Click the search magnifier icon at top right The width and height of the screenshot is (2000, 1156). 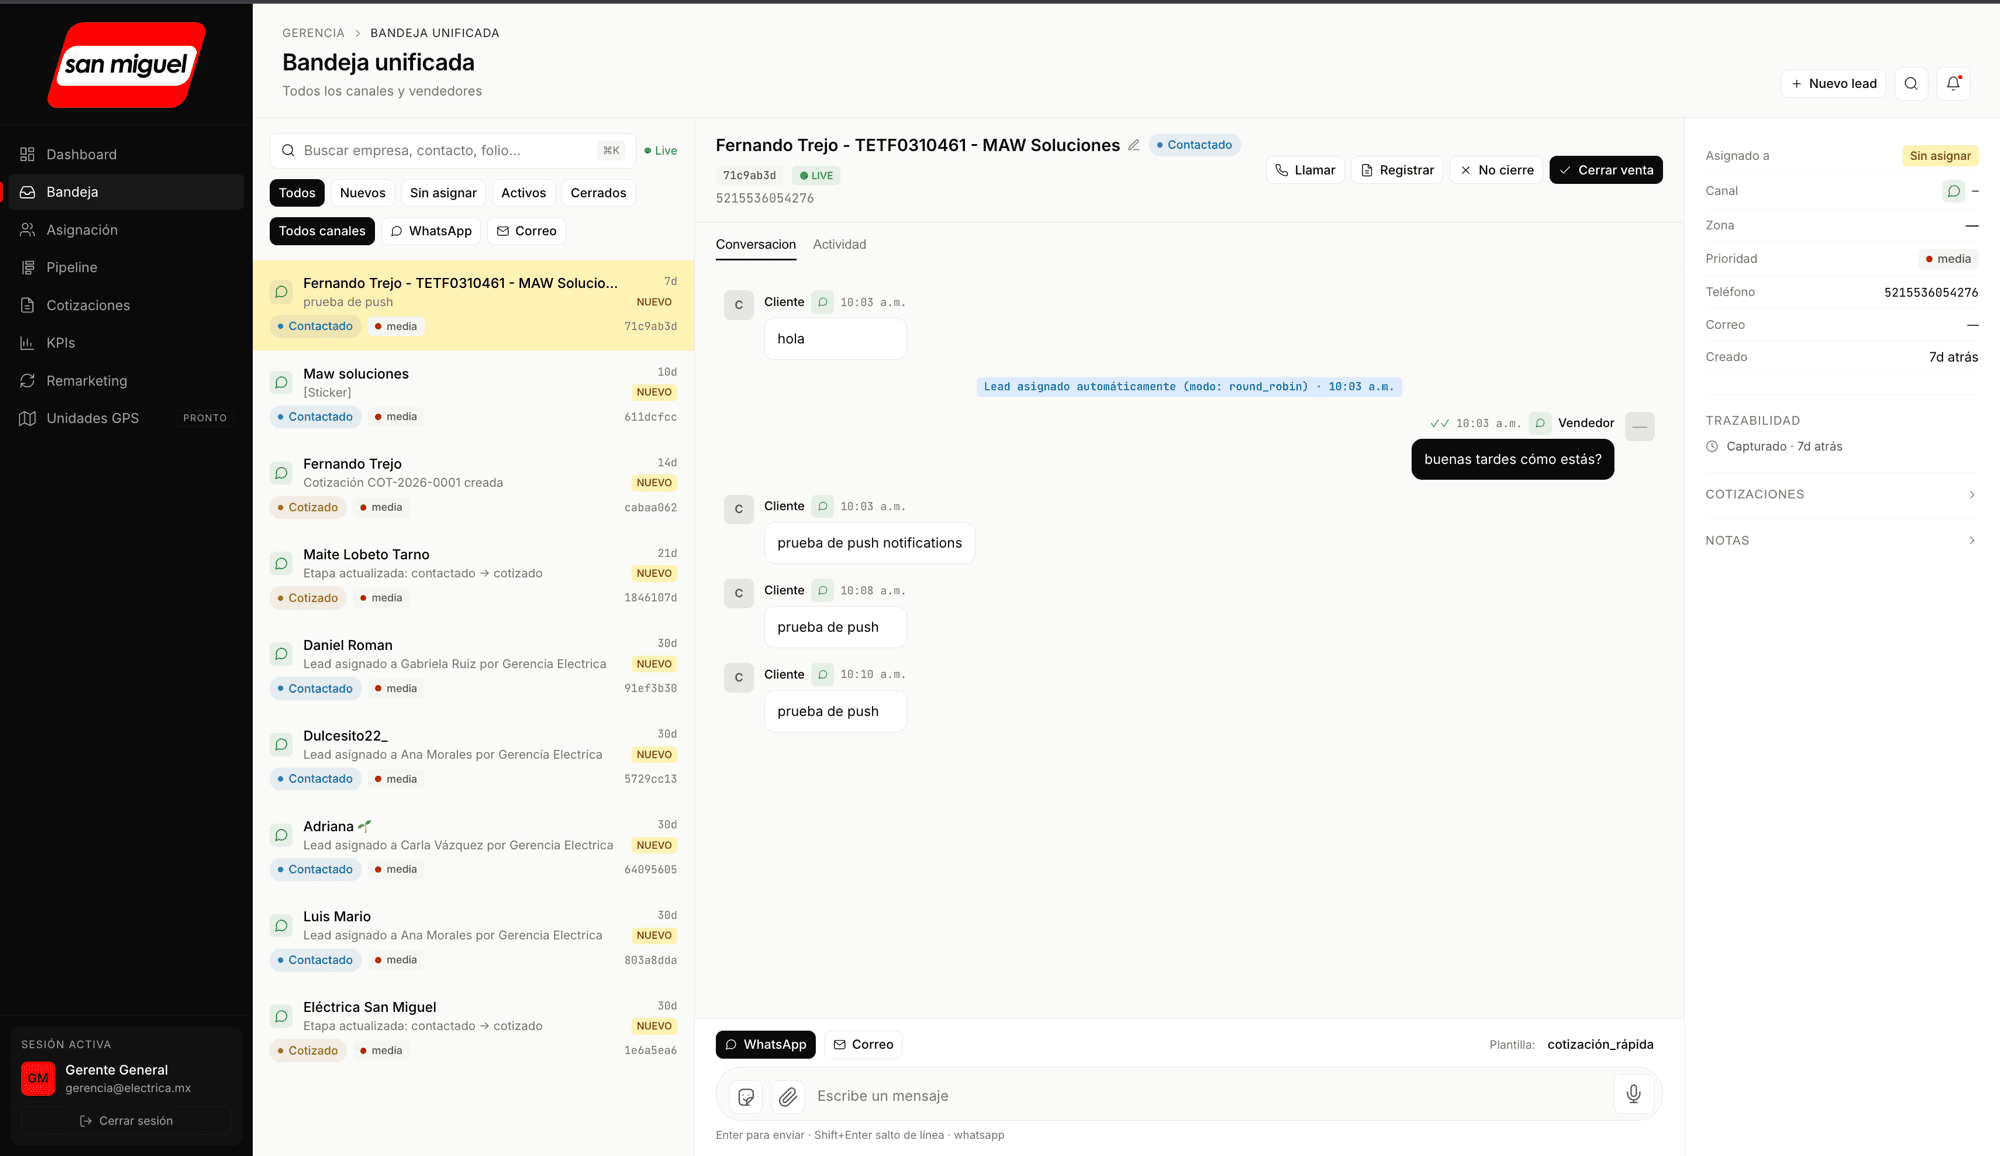tap(1911, 84)
